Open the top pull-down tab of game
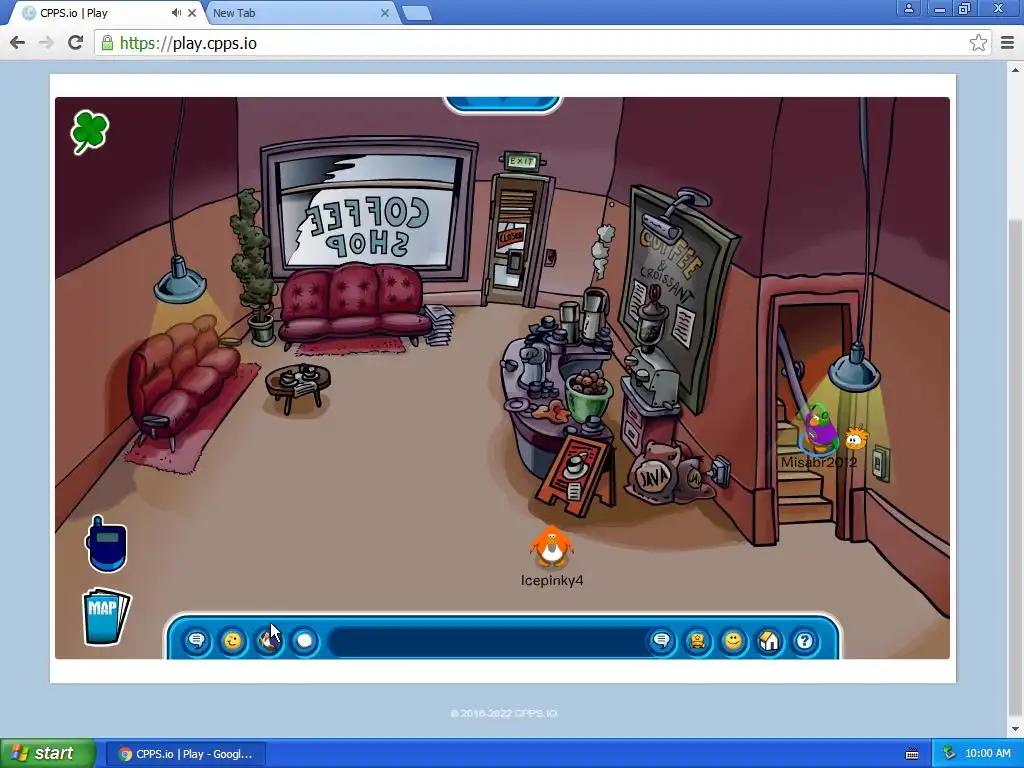The image size is (1024, 768). (x=502, y=103)
